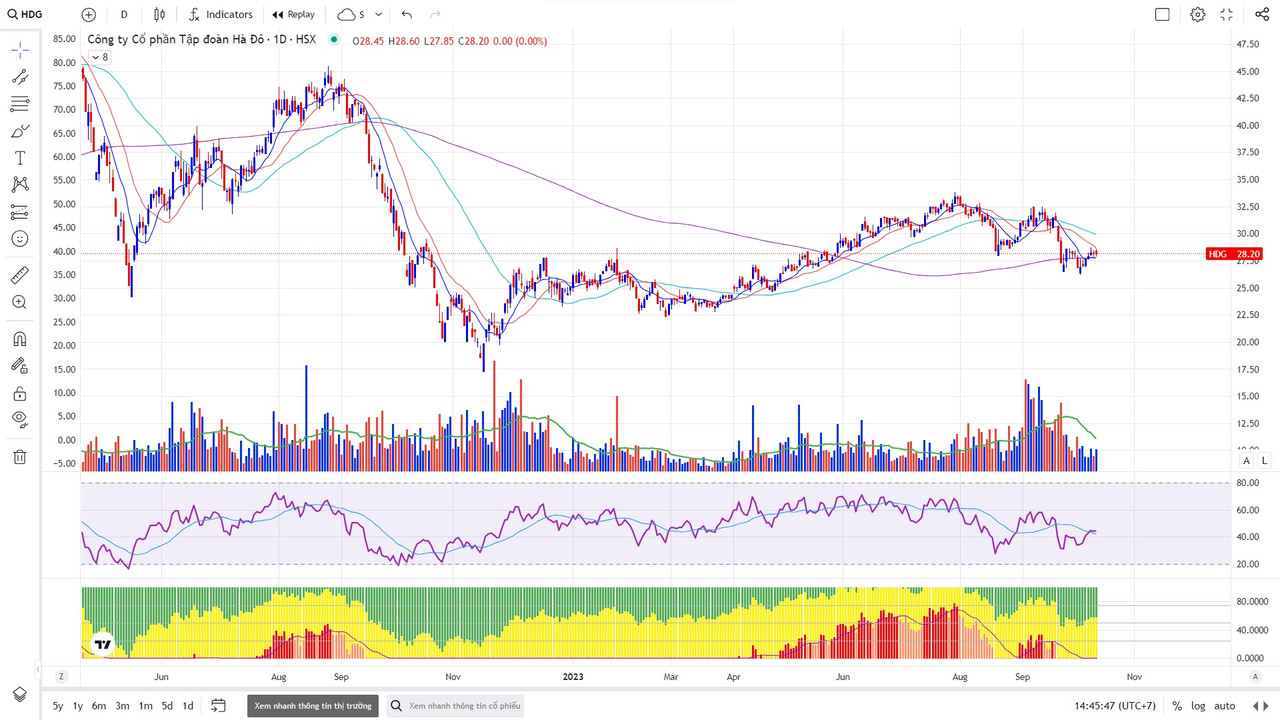
Task: Click the red HDG 28.20 price label
Action: coord(1235,254)
